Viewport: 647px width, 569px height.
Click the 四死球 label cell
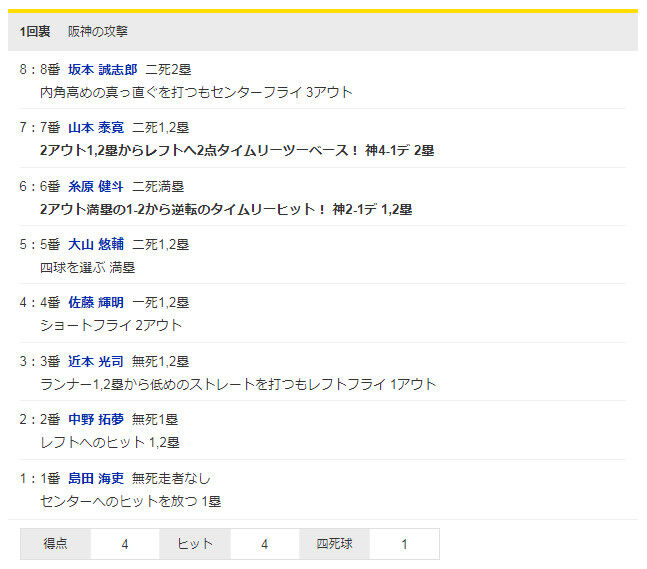(x=334, y=544)
